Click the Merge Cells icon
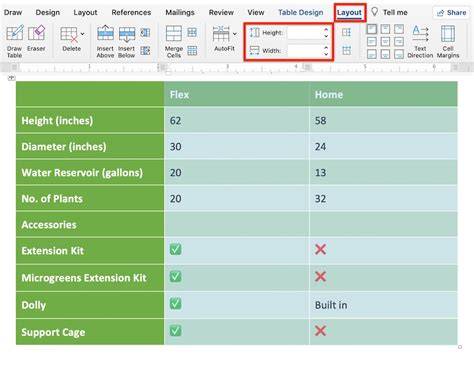Viewport: 474px width, 372px height. pos(174,41)
